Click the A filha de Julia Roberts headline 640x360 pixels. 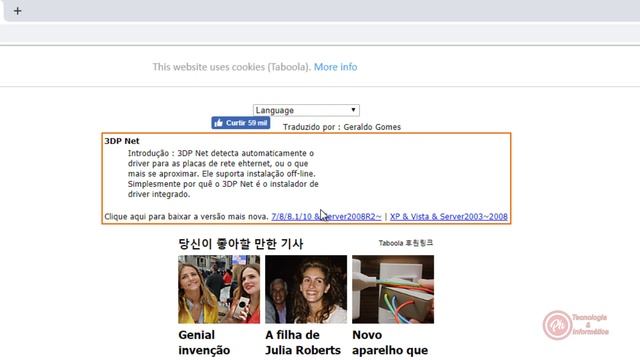click(303, 343)
